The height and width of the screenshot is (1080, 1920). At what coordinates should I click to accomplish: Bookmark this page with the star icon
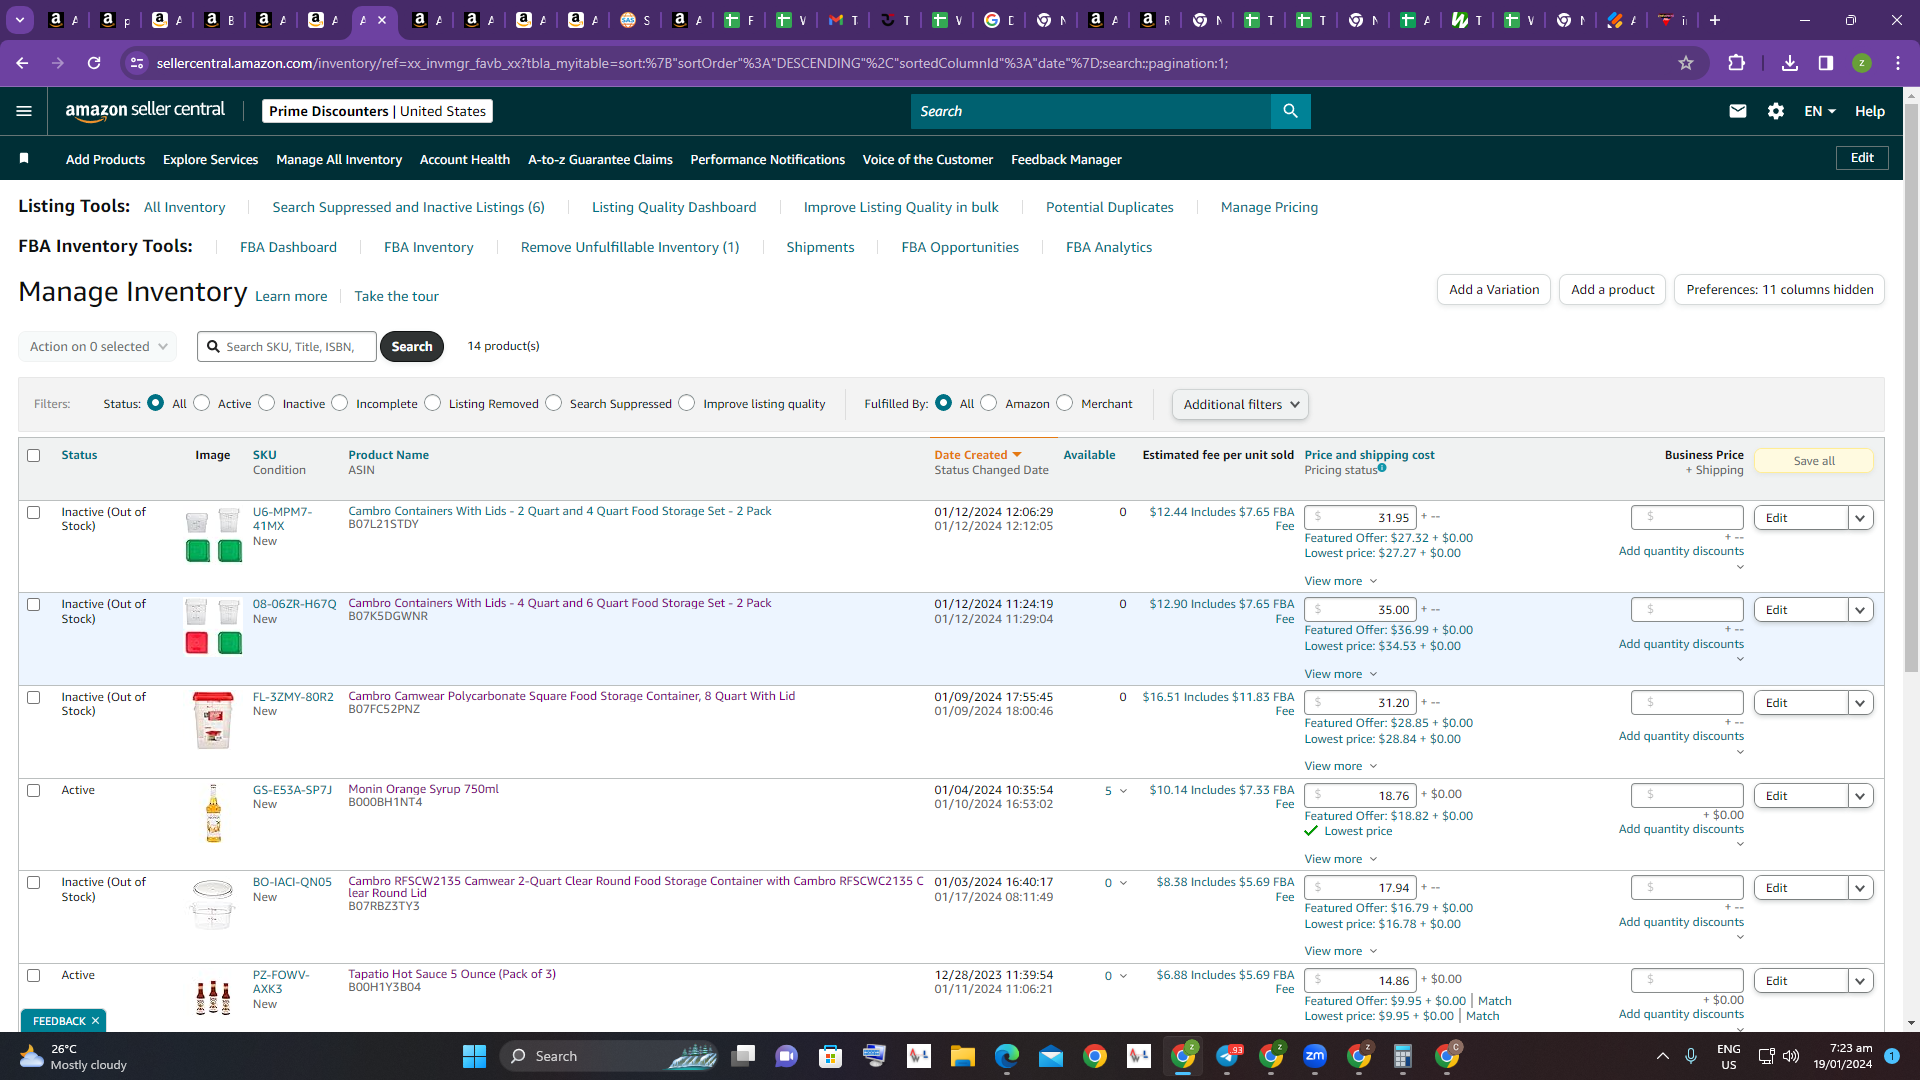coord(1686,63)
